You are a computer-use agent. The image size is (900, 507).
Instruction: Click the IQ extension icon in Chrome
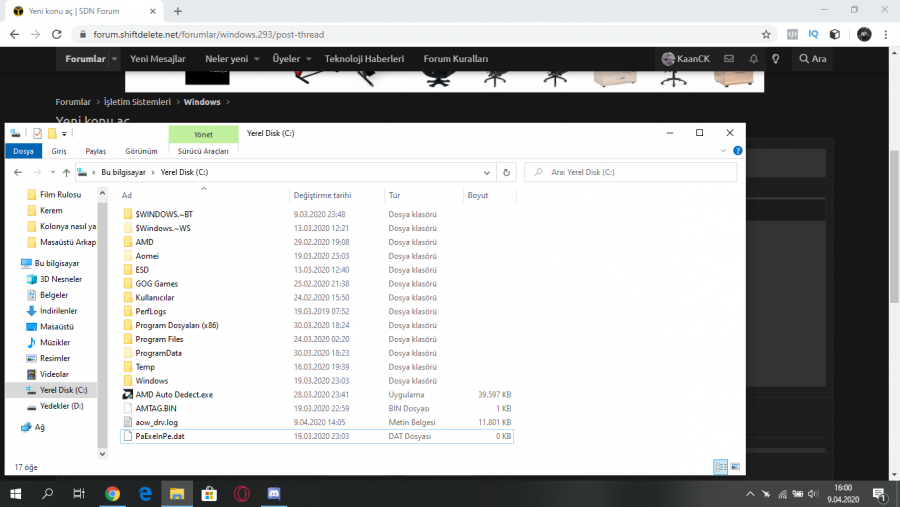(x=813, y=34)
